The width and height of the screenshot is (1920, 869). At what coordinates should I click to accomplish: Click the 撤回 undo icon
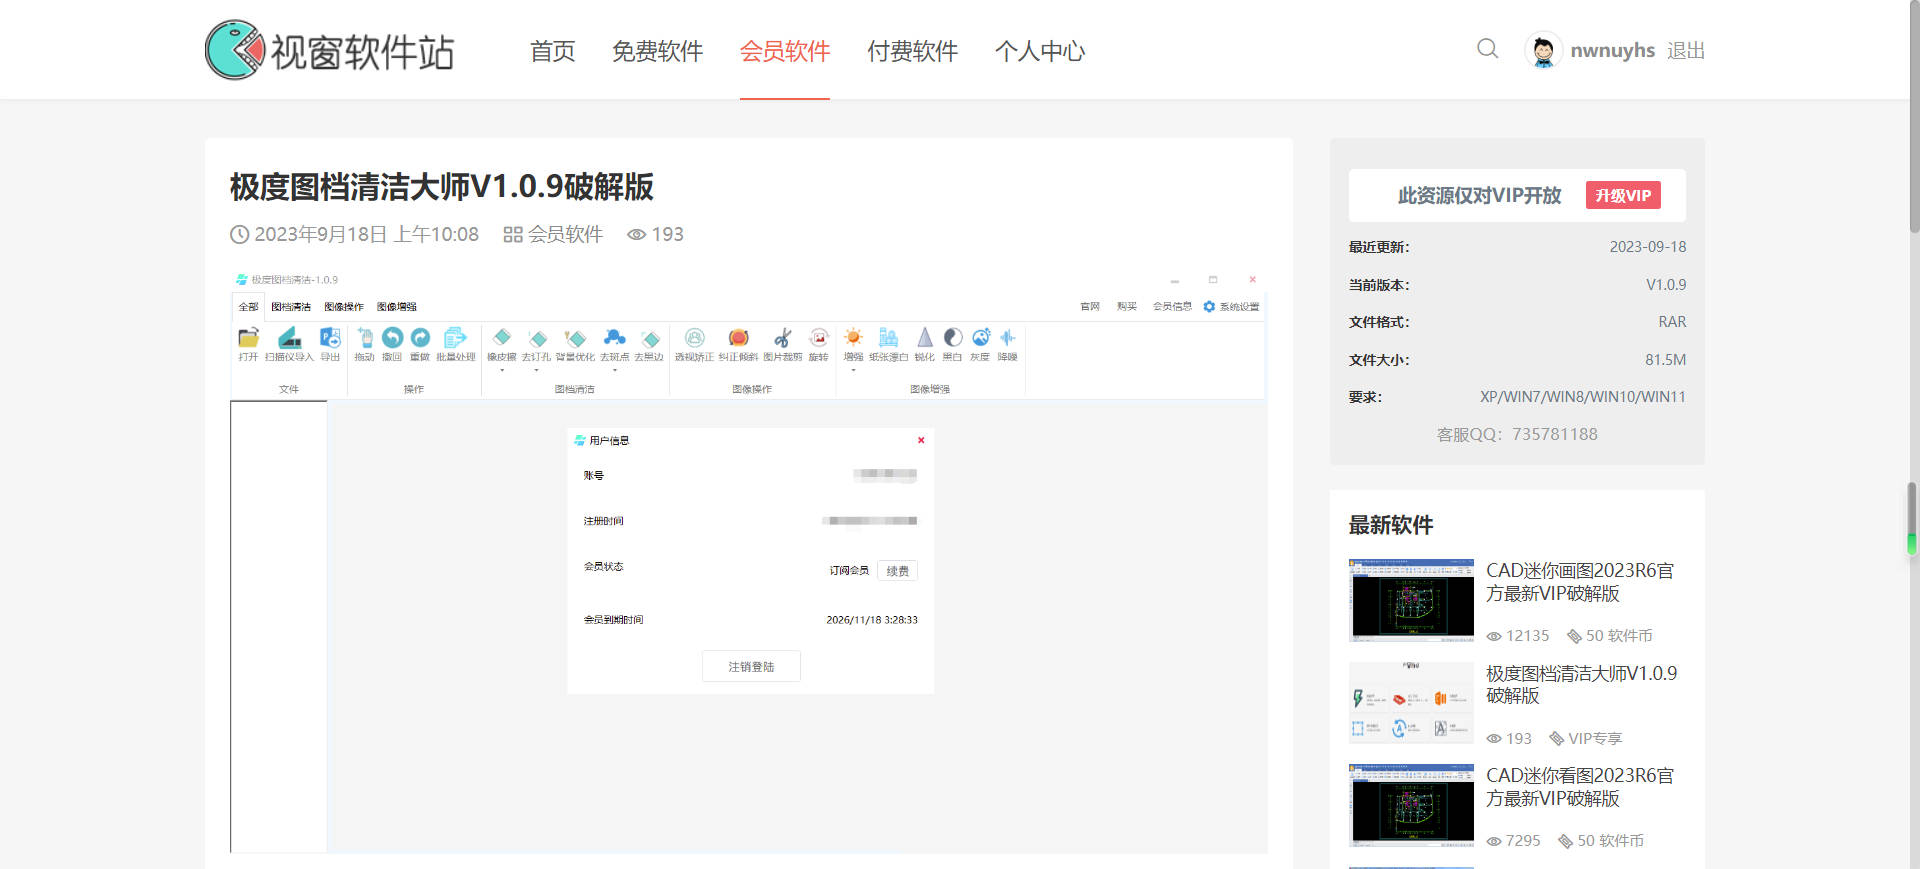pyautogui.click(x=392, y=337)
